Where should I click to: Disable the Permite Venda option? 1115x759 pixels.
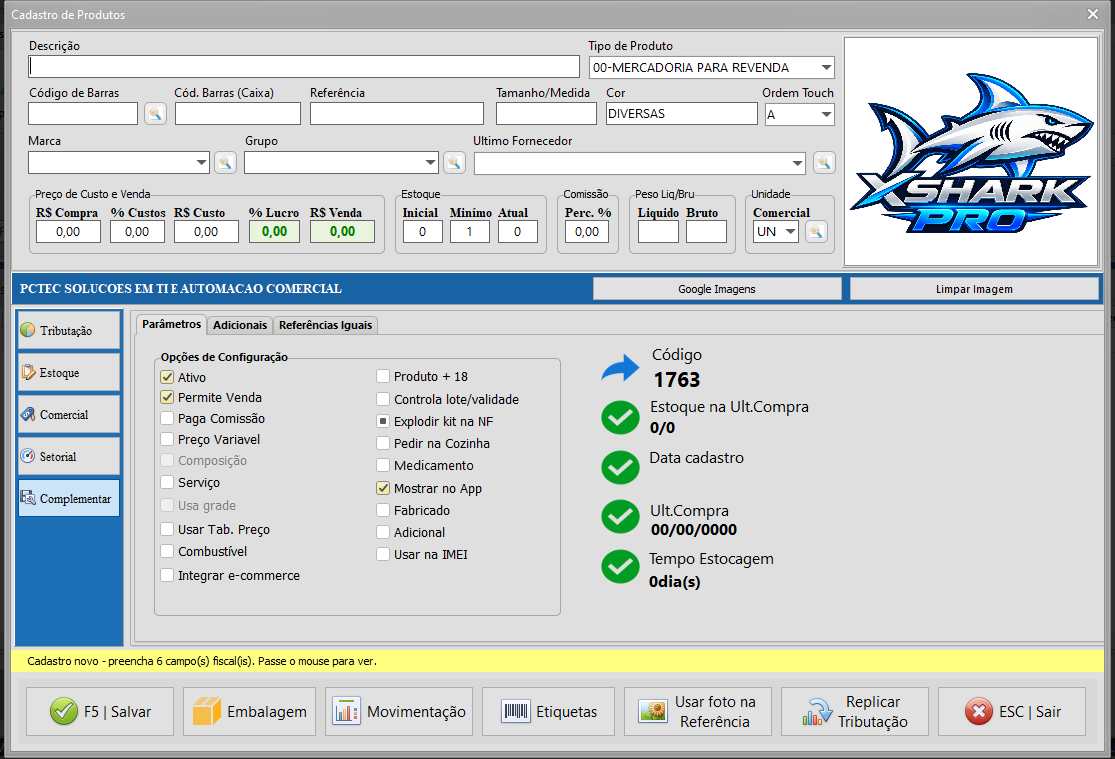pyautogui.click(x=167, y=397)
